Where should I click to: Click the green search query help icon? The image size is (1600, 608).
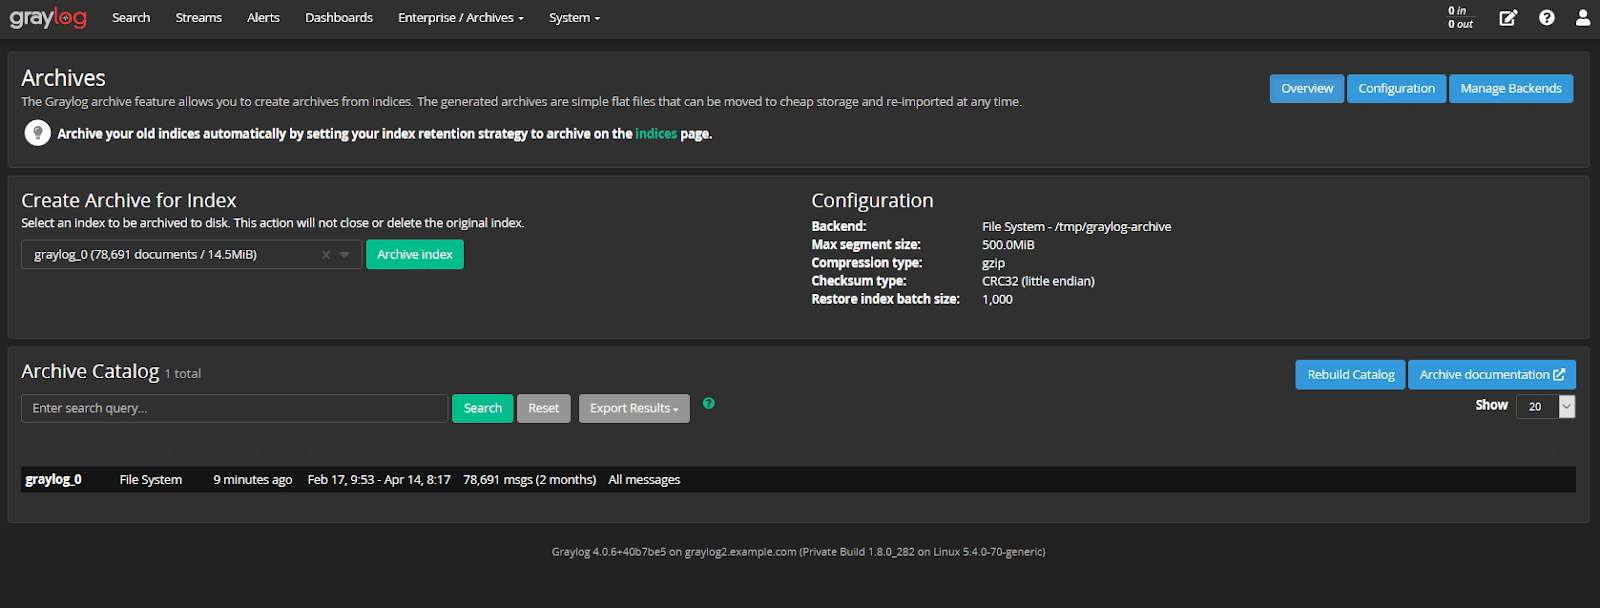[x=709, y=403]
